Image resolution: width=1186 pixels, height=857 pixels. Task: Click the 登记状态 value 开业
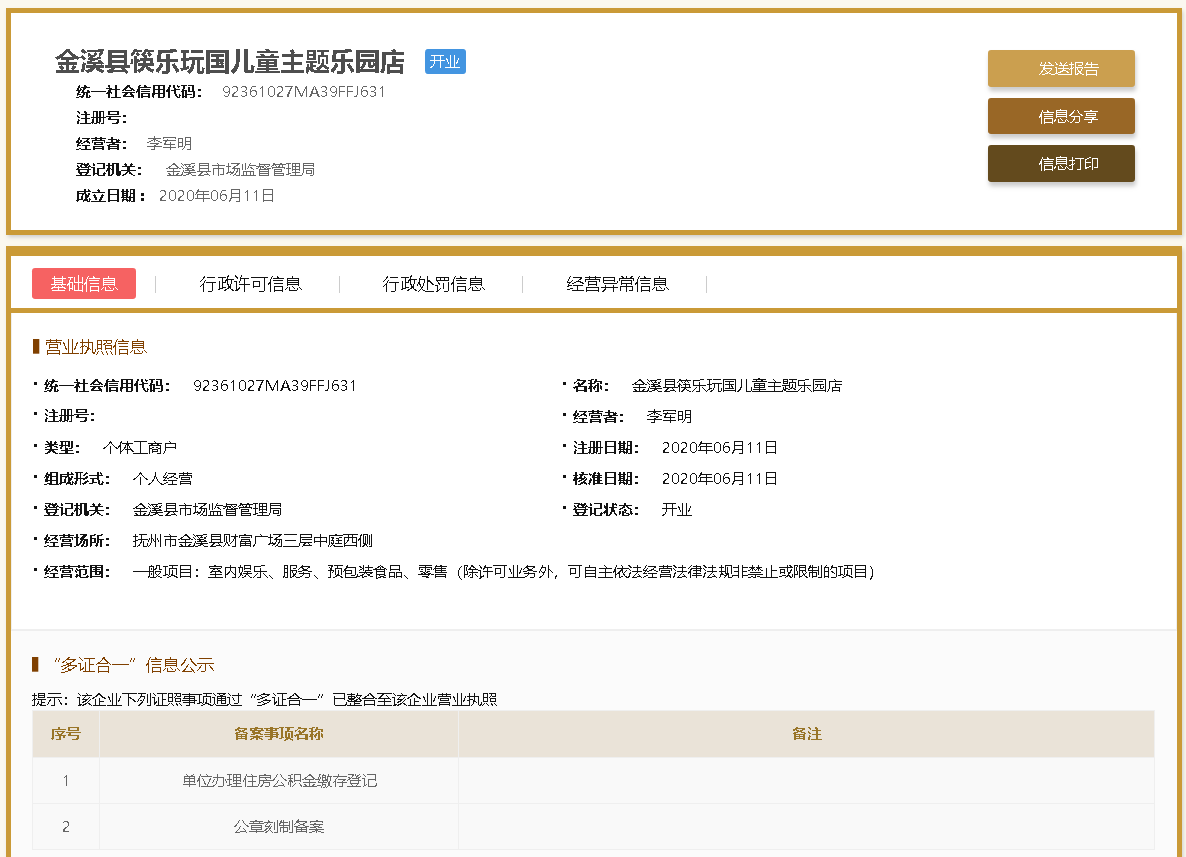point(676,510)
